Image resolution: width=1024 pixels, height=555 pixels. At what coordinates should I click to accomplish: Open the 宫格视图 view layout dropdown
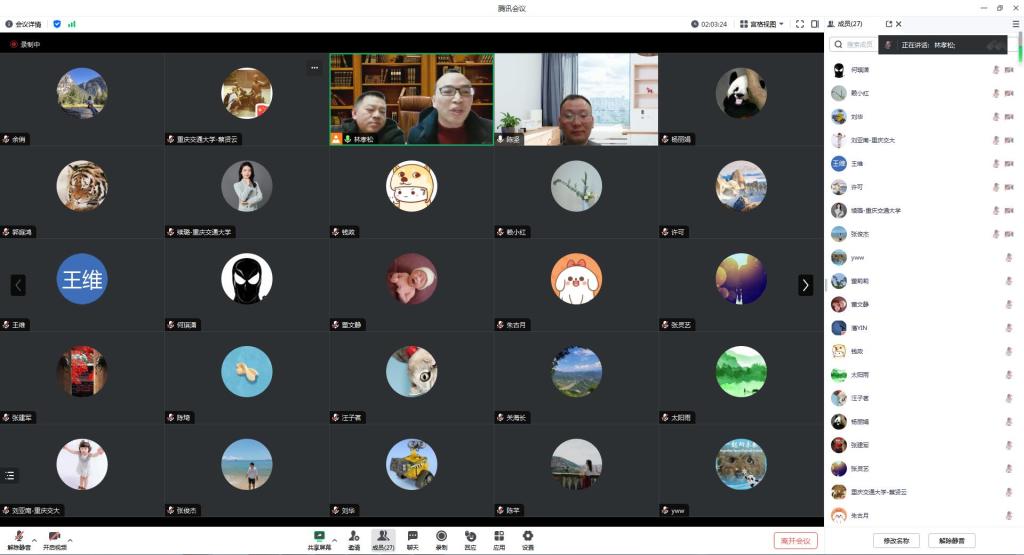tap(761, 24)
